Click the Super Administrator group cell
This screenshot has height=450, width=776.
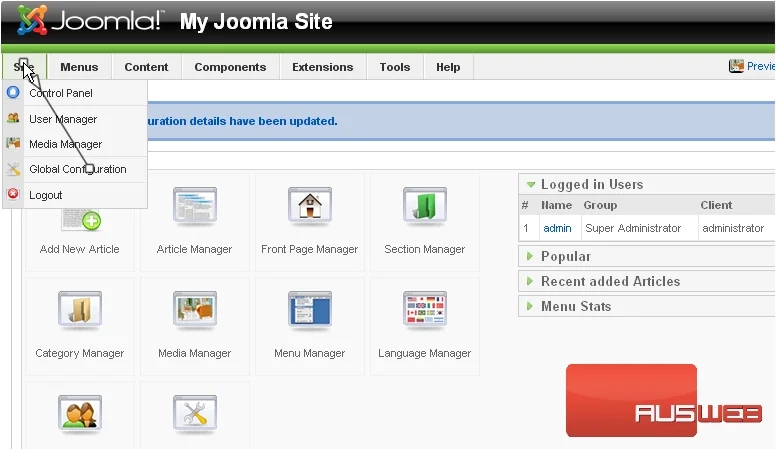click(x=633, y=228)
